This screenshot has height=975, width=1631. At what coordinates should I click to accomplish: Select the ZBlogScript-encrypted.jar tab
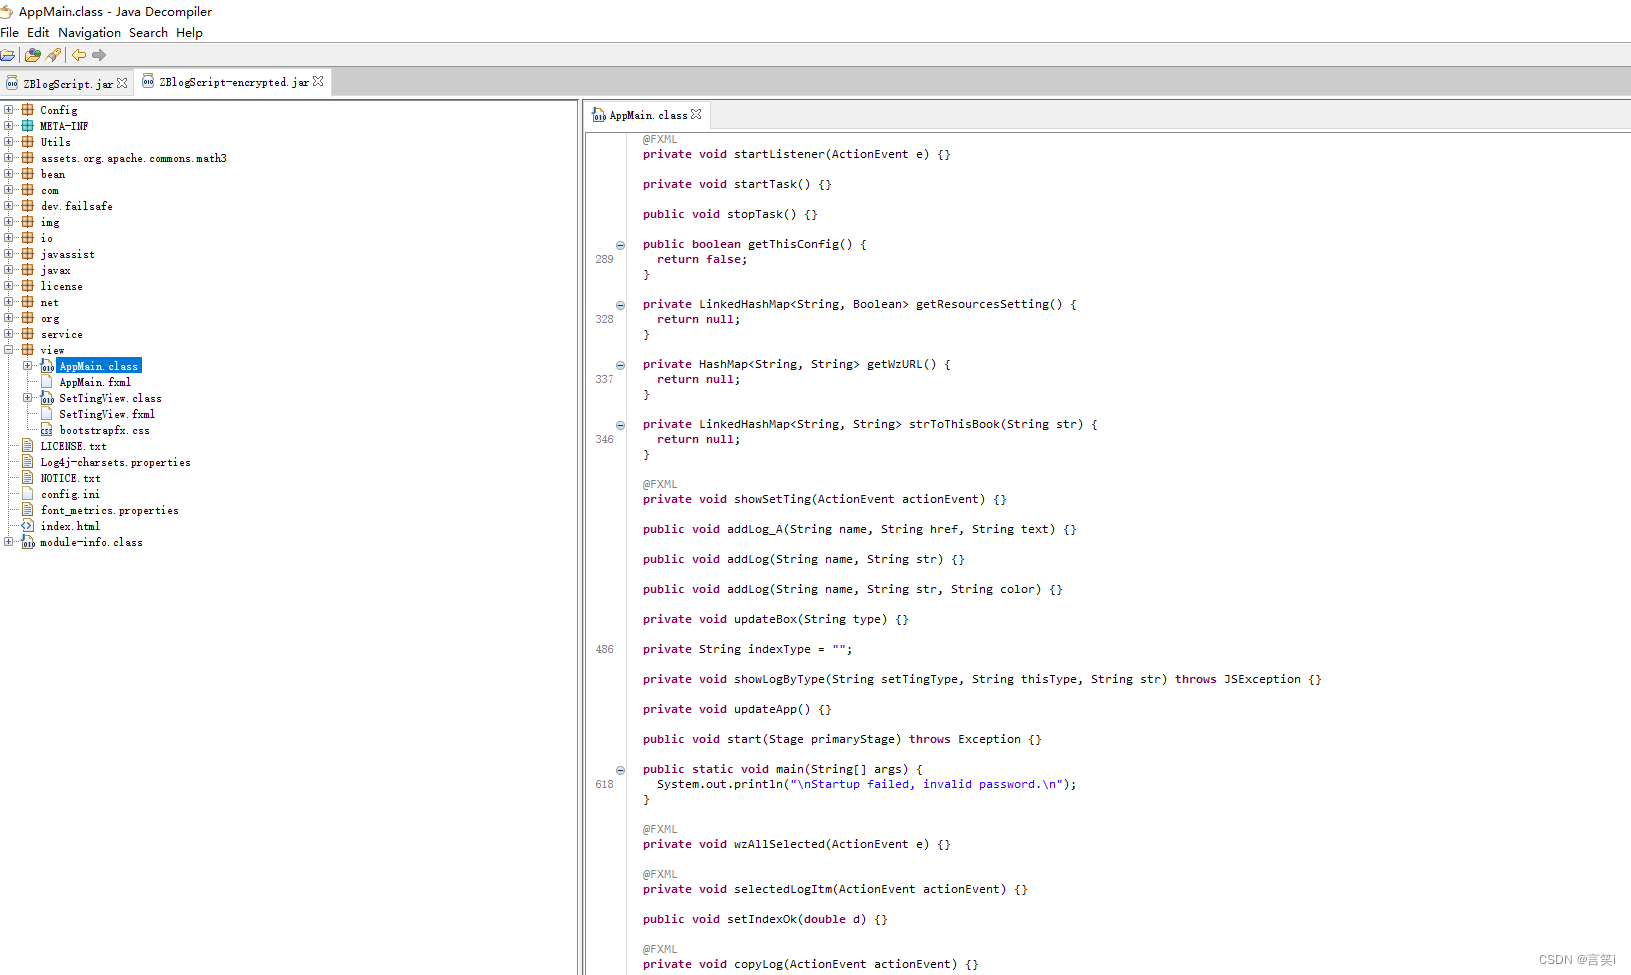pyautogui.click(x=234, y=82)
